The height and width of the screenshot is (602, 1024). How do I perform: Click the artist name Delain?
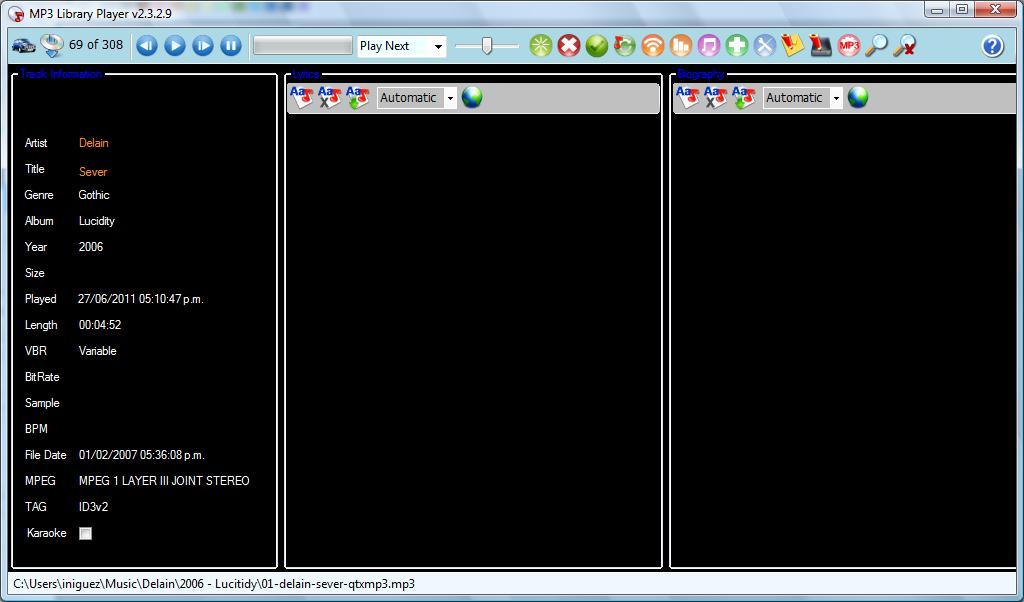pos(93,143)
